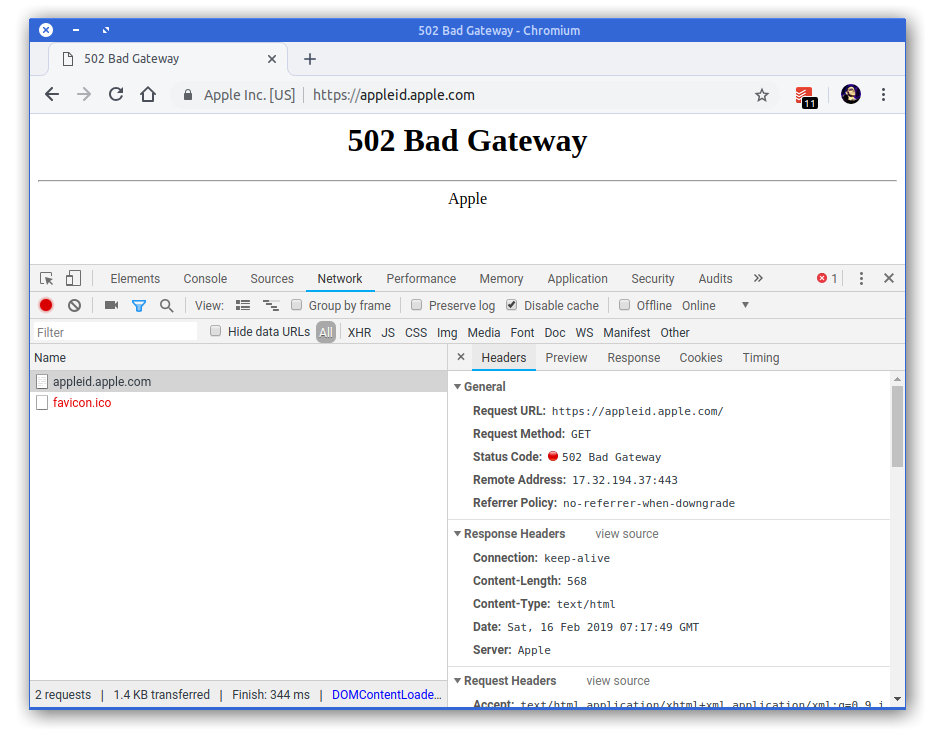
Task: Open a new tab with the plus button
Action: tap(310, 59)
